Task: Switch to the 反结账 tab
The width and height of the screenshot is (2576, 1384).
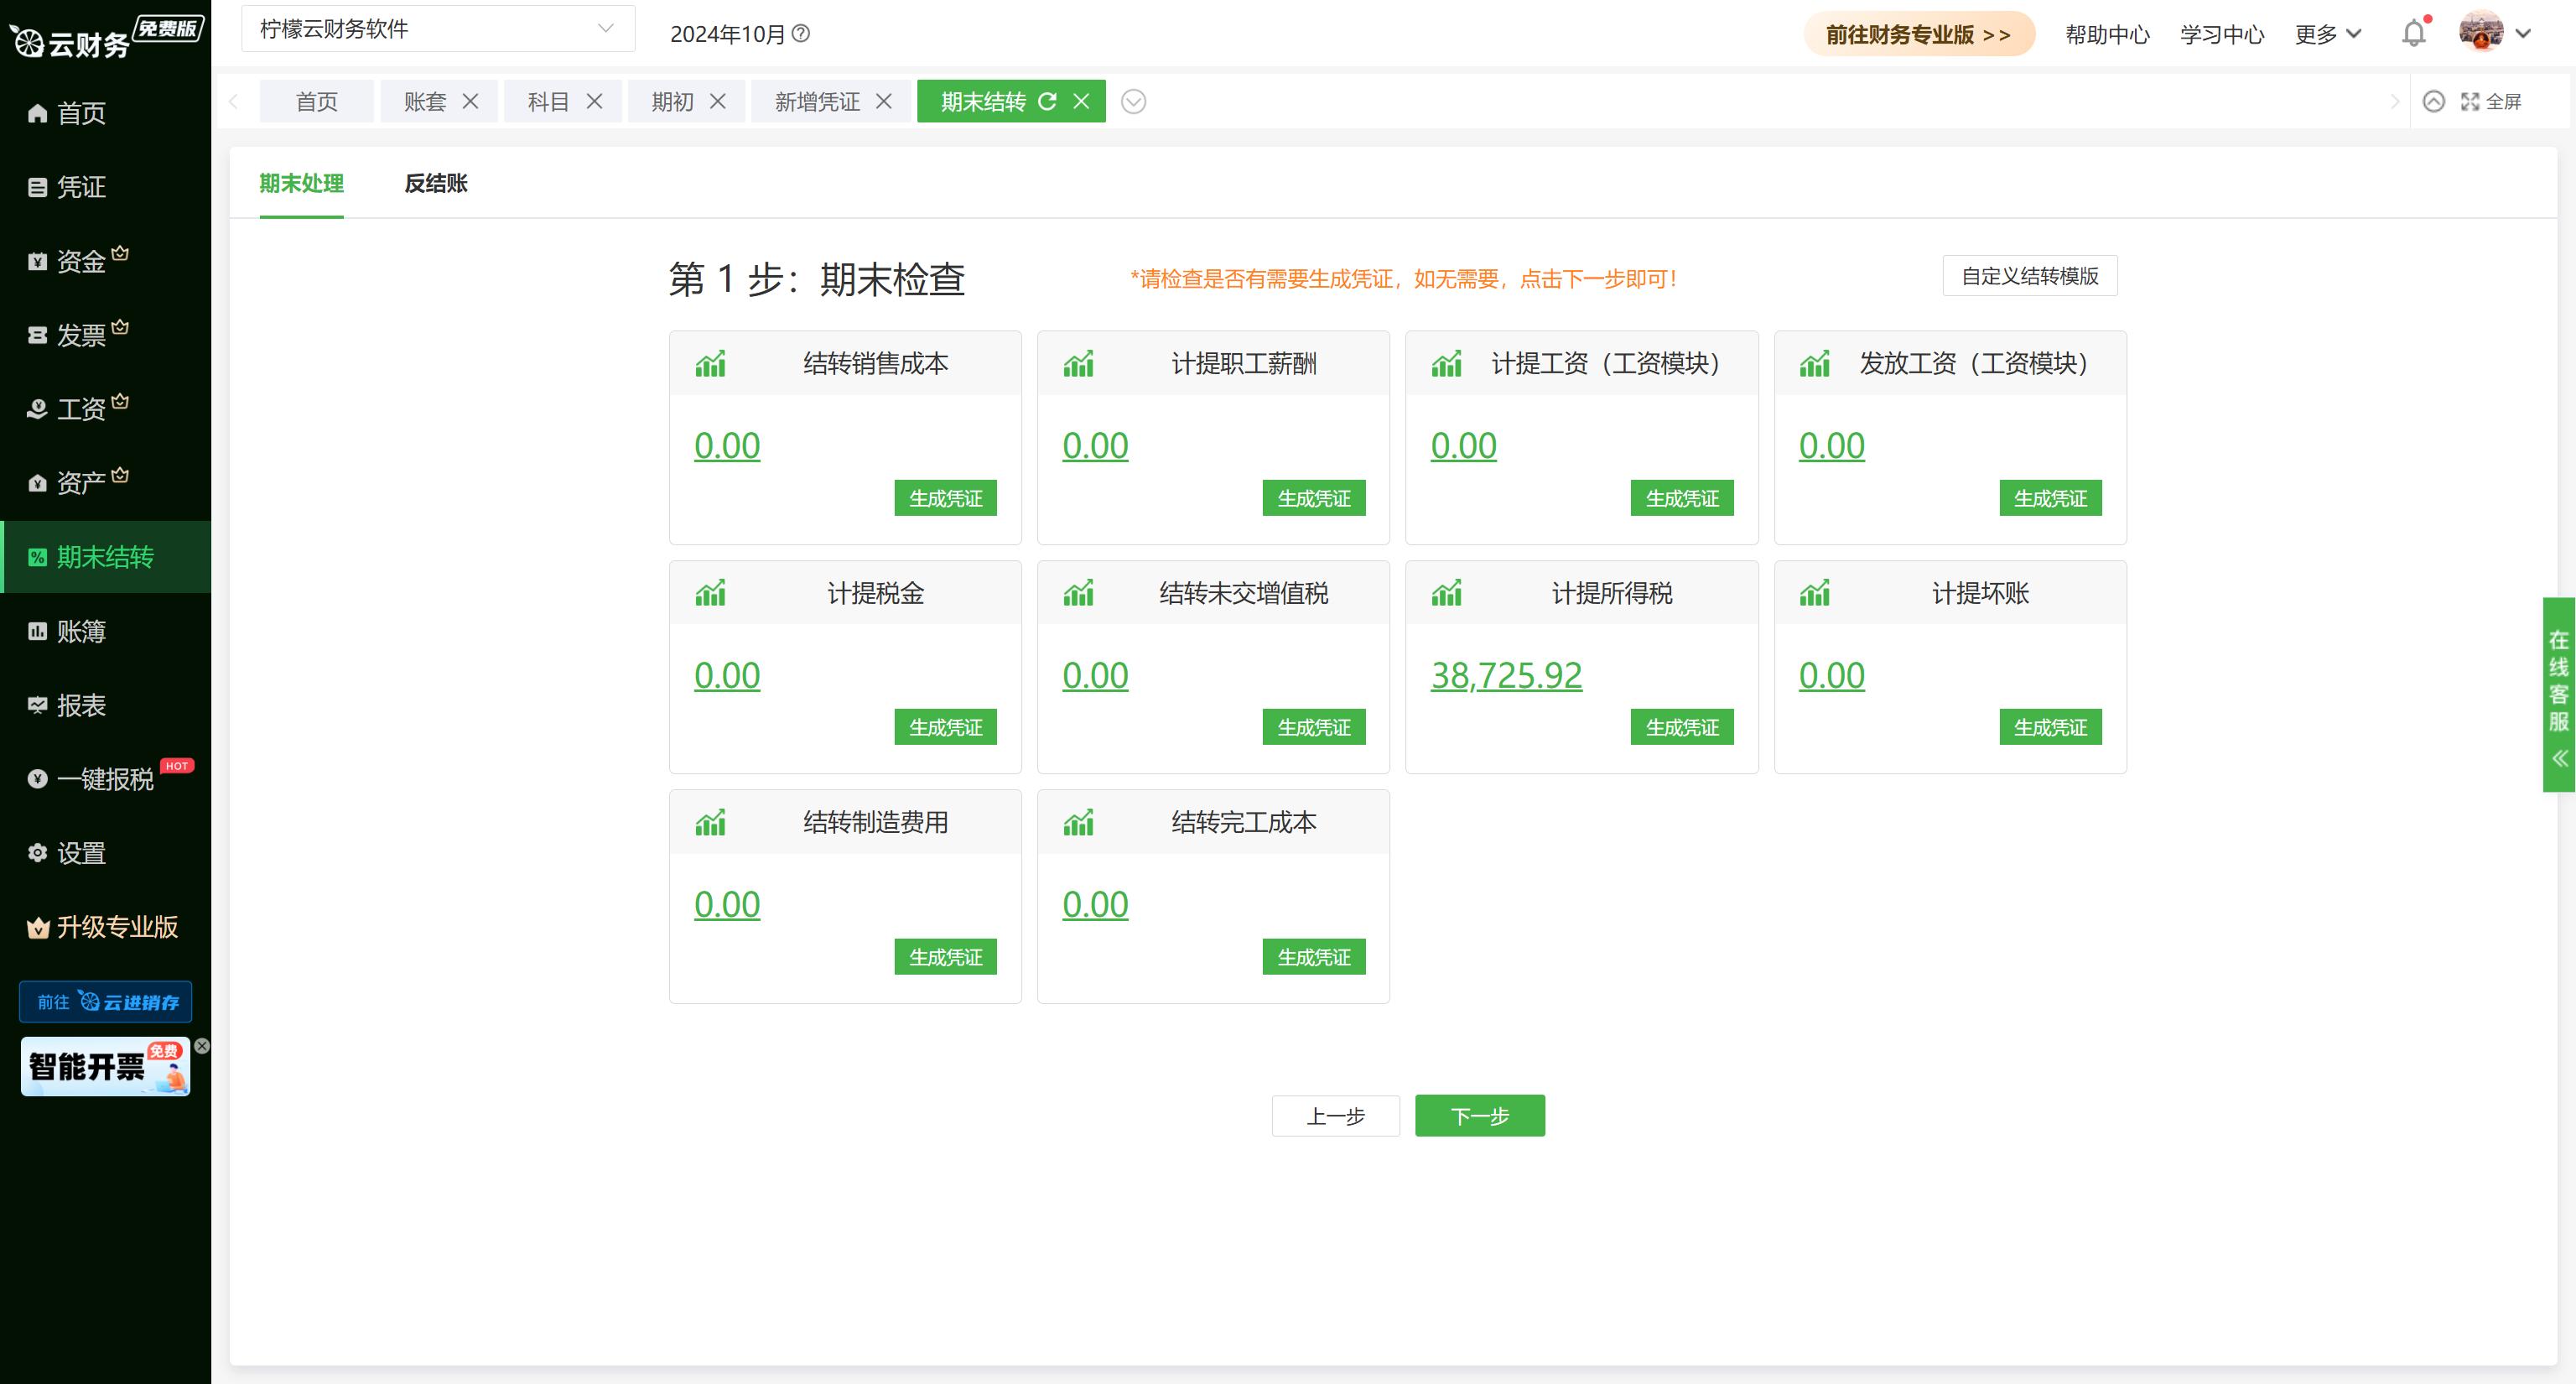Action: tap(435, 184)
